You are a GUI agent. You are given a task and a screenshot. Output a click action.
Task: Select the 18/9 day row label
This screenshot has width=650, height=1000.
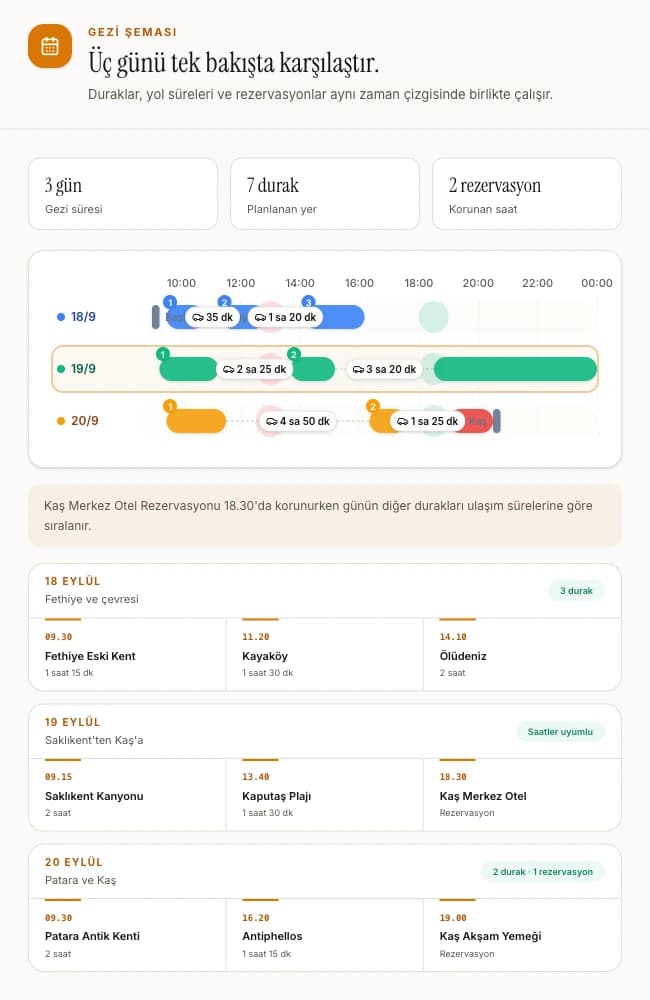click(77, 316)
